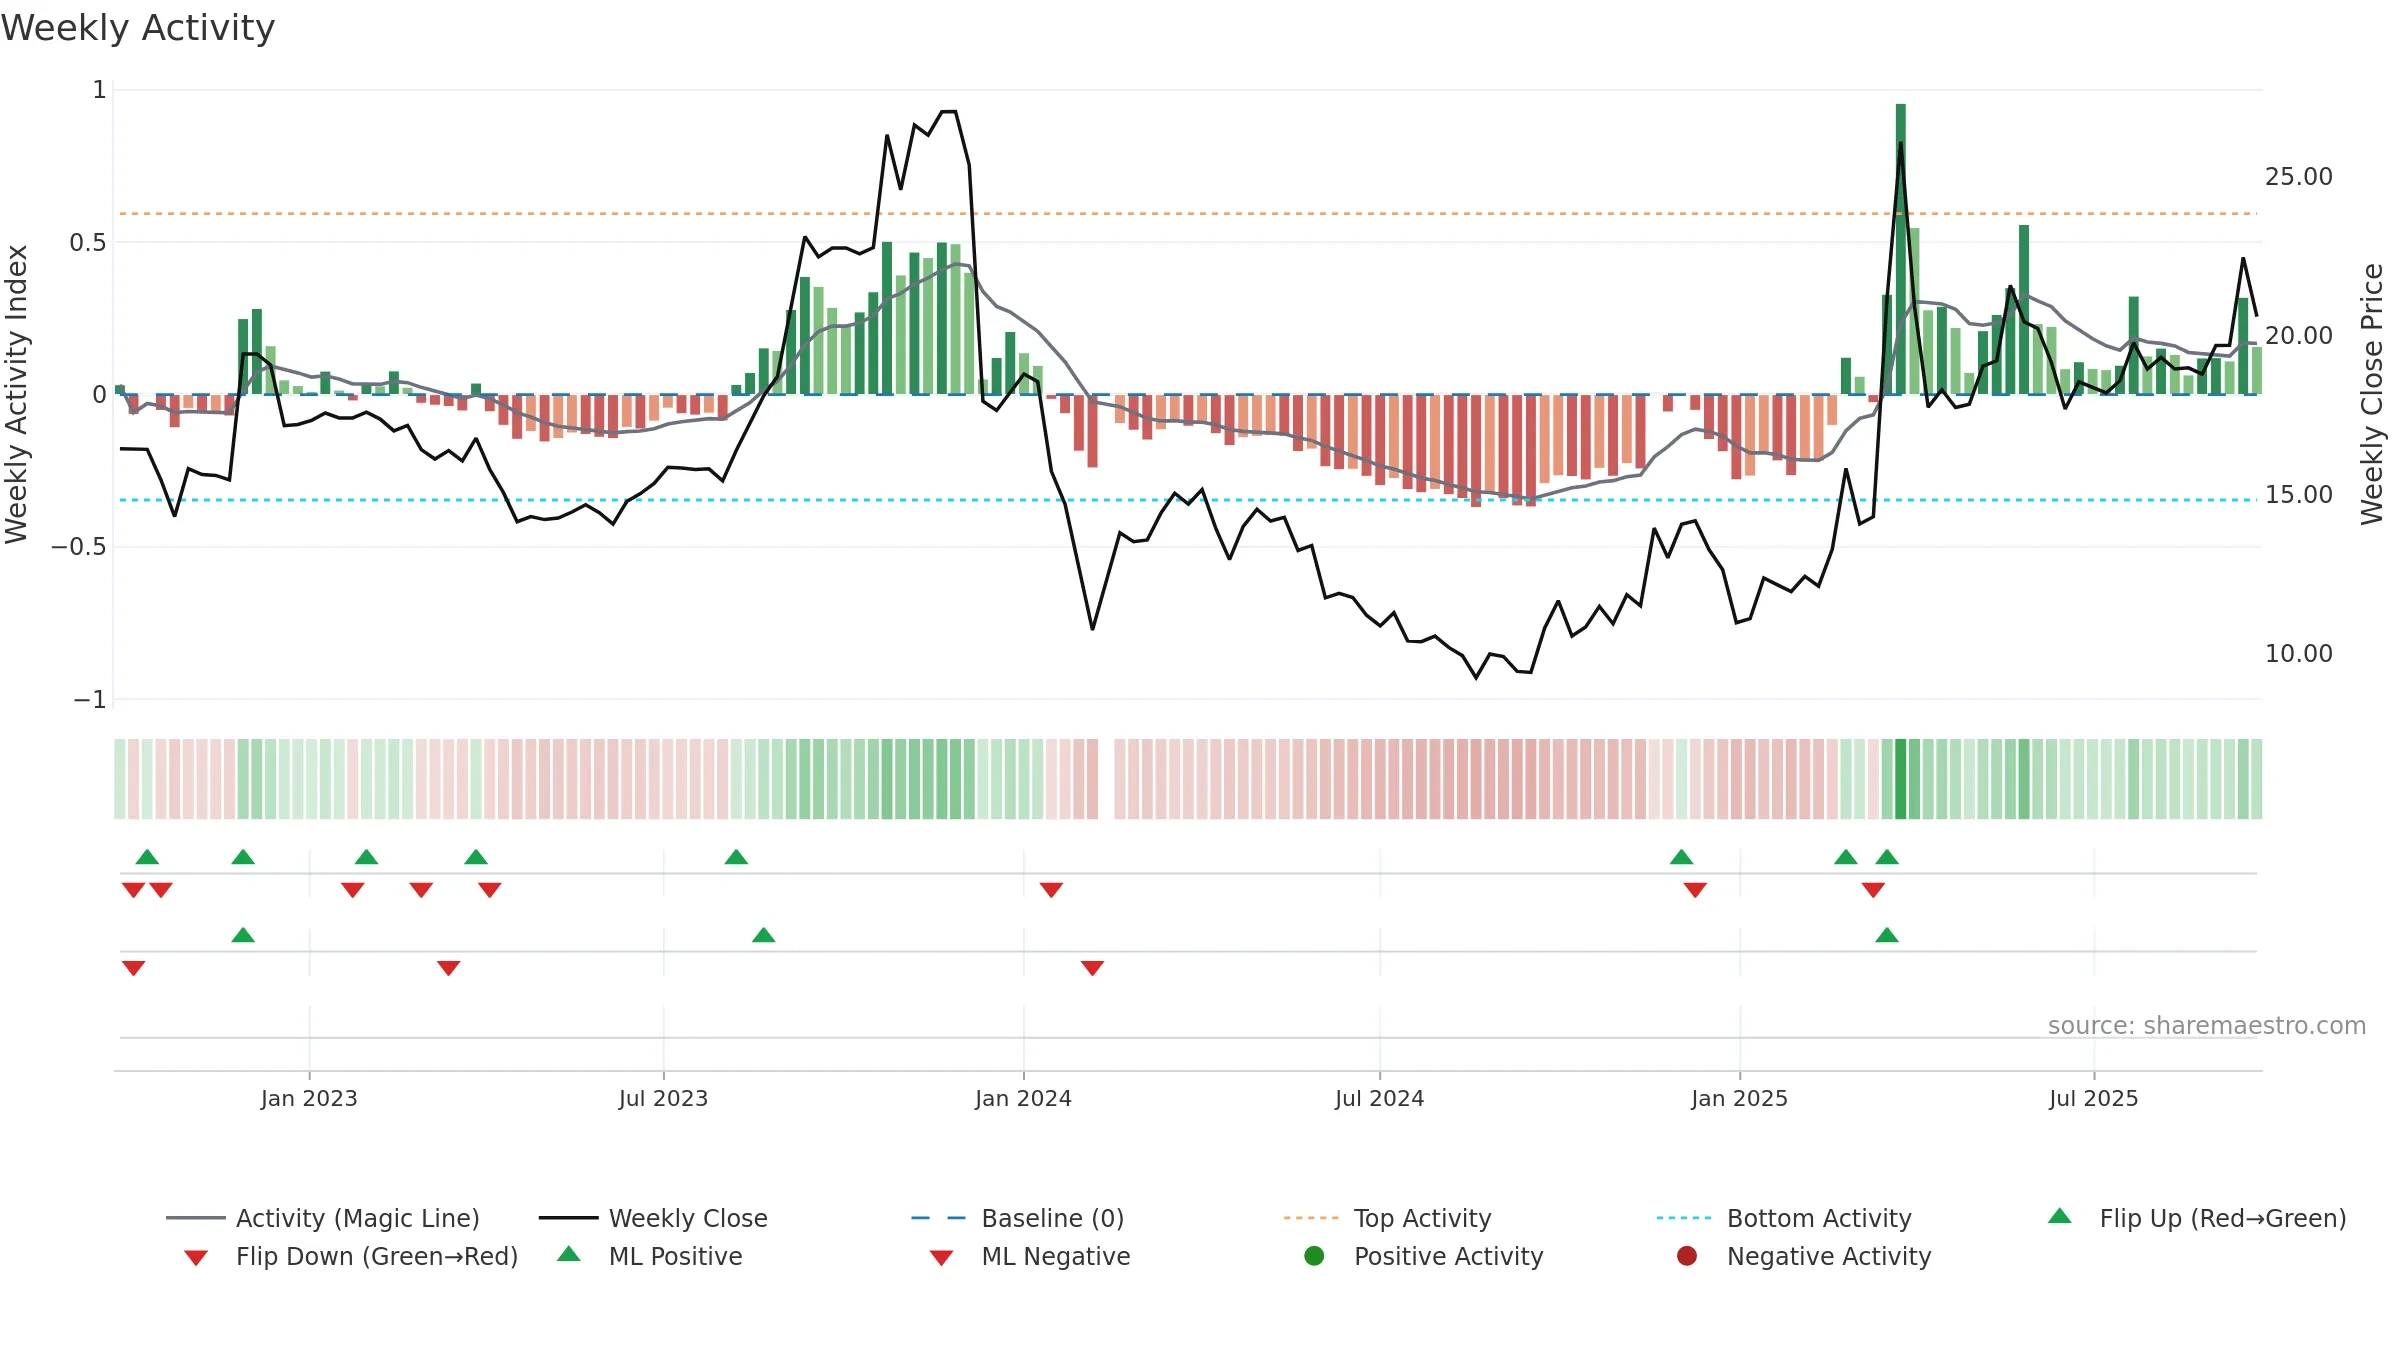Click the tallest dark green activity bar in 2025
This screenshot has height=1350, width=2400.
click(x=1900, y=249)
